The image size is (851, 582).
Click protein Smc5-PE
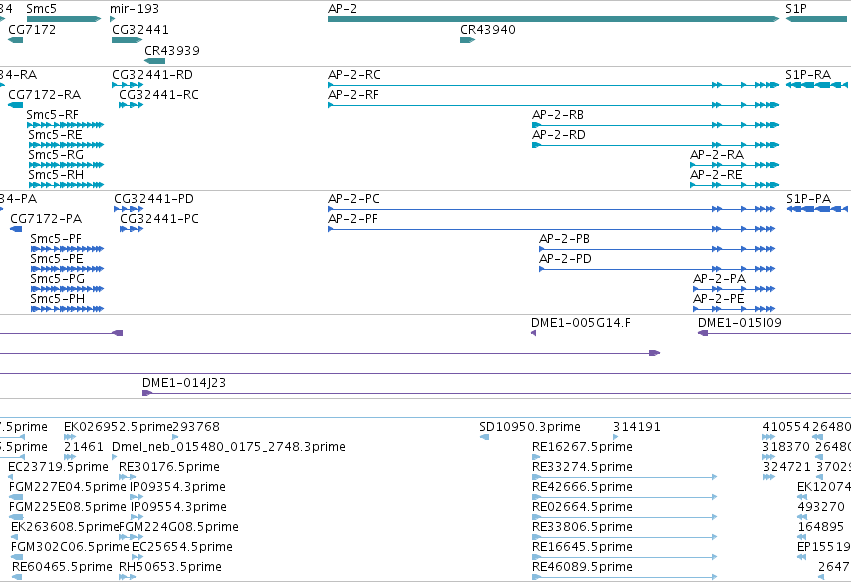point(67,269)
